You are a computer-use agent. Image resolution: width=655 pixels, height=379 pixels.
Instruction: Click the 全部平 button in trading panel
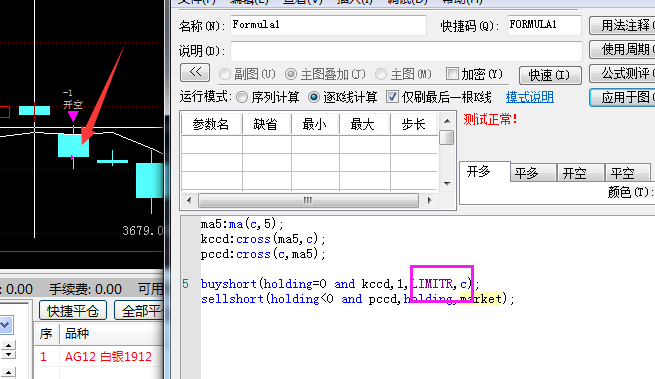[139, 311]
